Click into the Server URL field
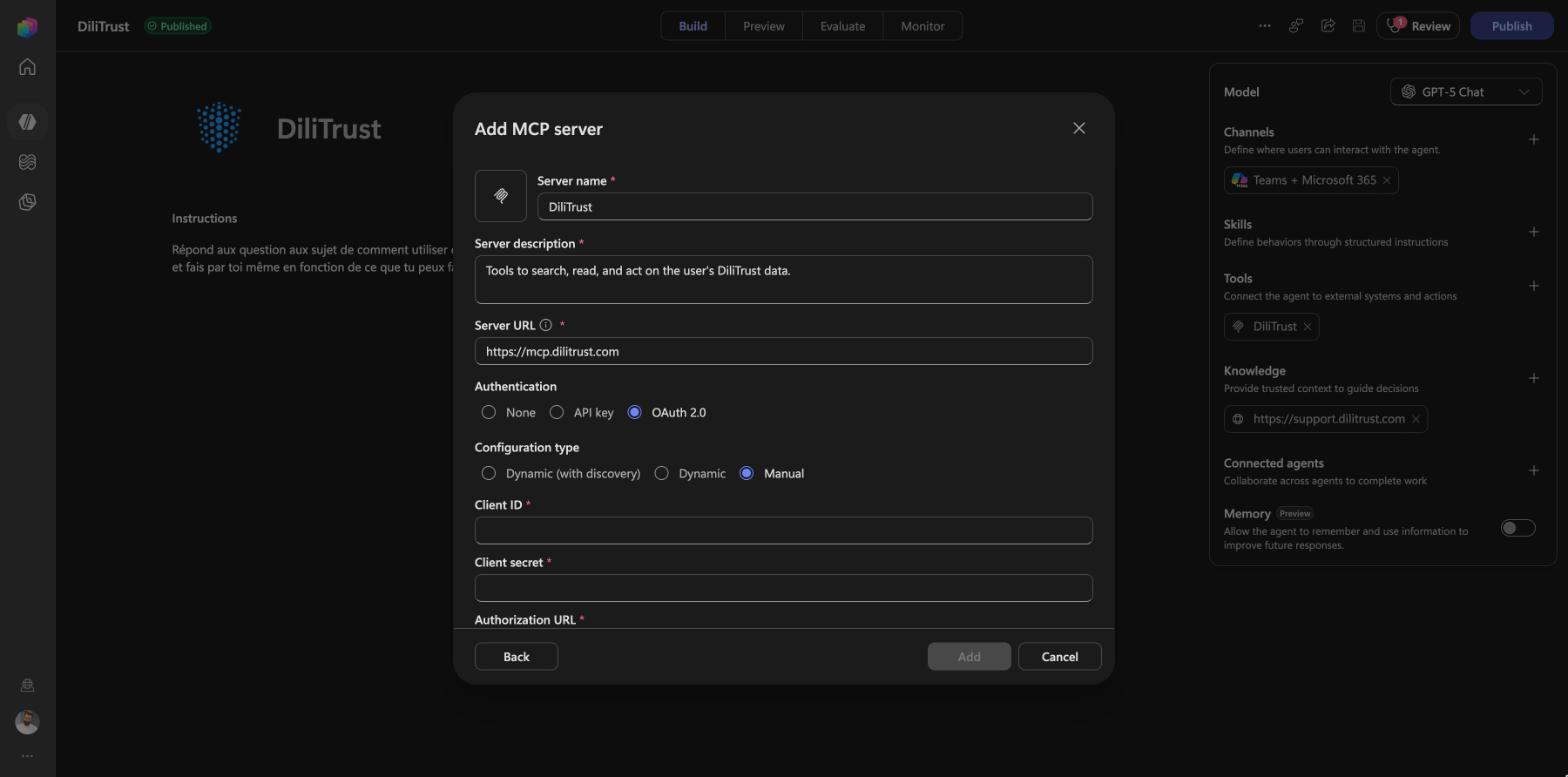The image size is (1568, 777). coord(784,351)
